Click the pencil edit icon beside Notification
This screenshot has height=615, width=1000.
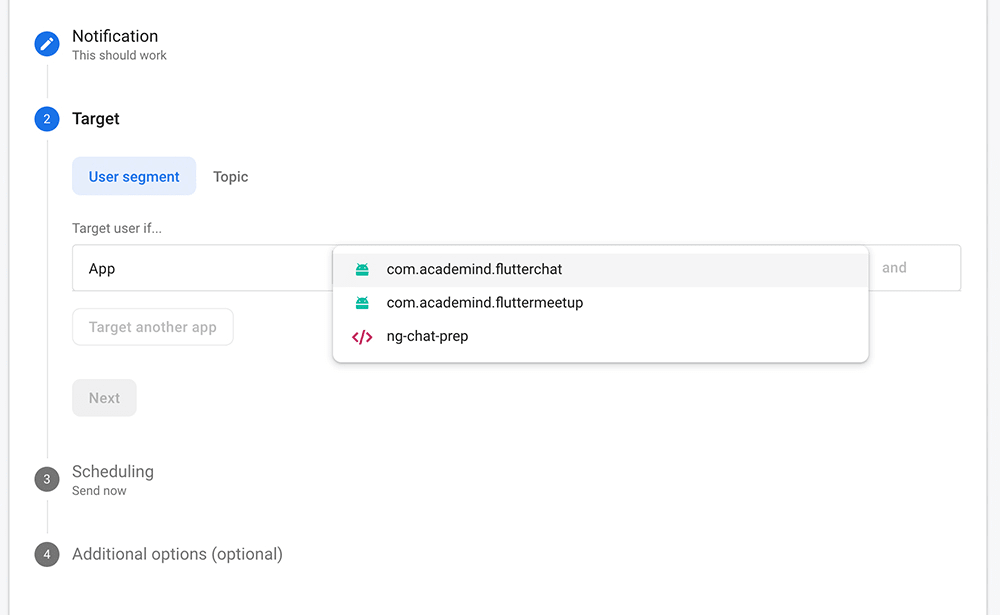47,44
